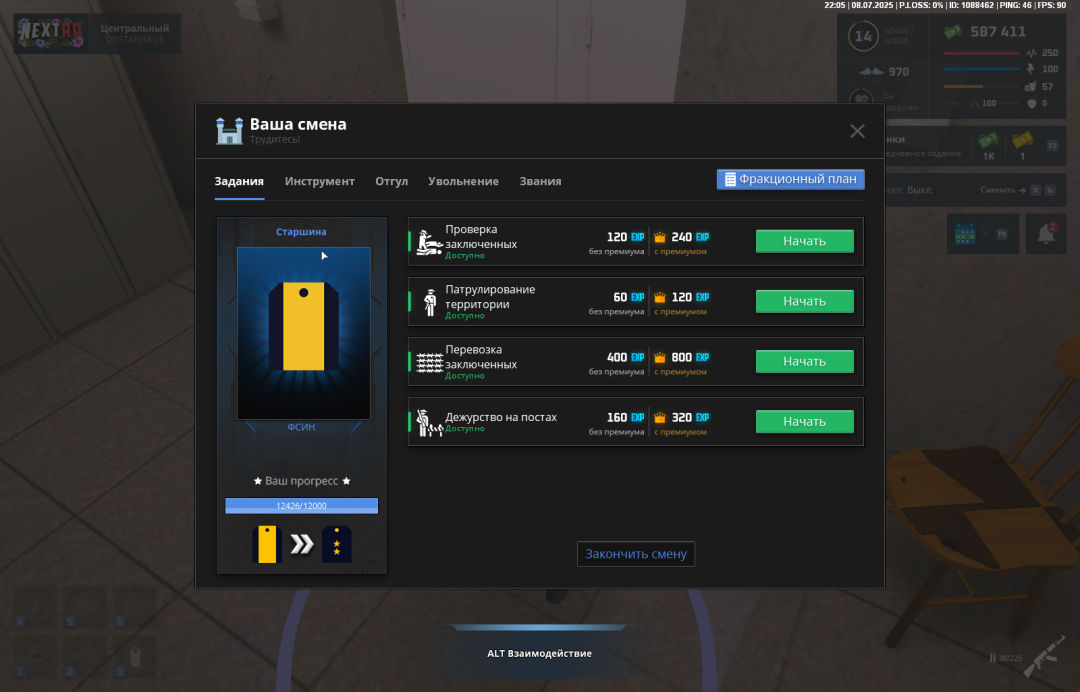Image resolution: width=1080 pixels, height=692 pixels.
Task: Click the Ваша смена dialog title
Action: [x=298, y=124]
